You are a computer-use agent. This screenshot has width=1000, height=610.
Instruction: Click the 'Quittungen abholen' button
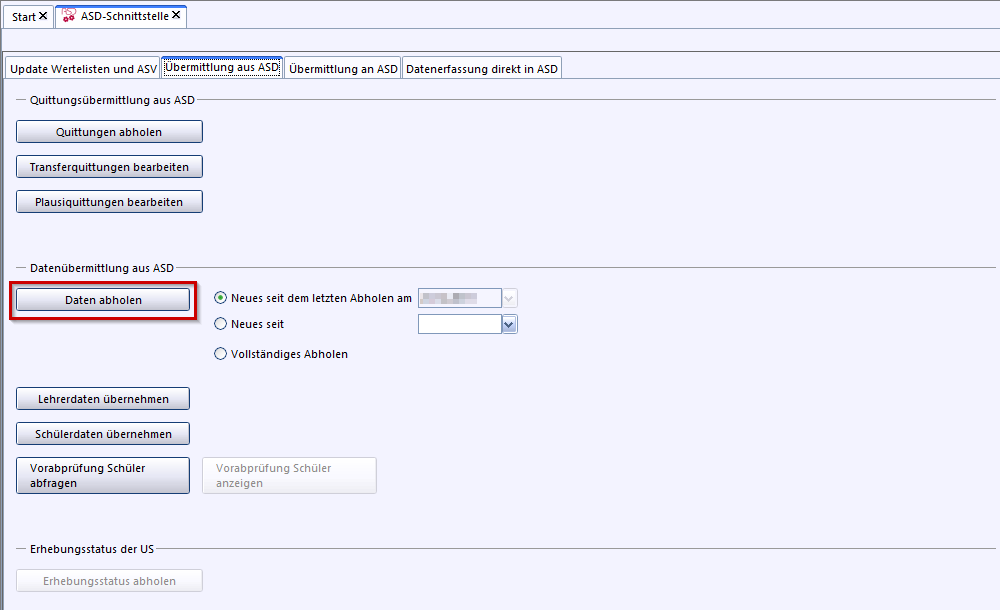coord(109,132)
